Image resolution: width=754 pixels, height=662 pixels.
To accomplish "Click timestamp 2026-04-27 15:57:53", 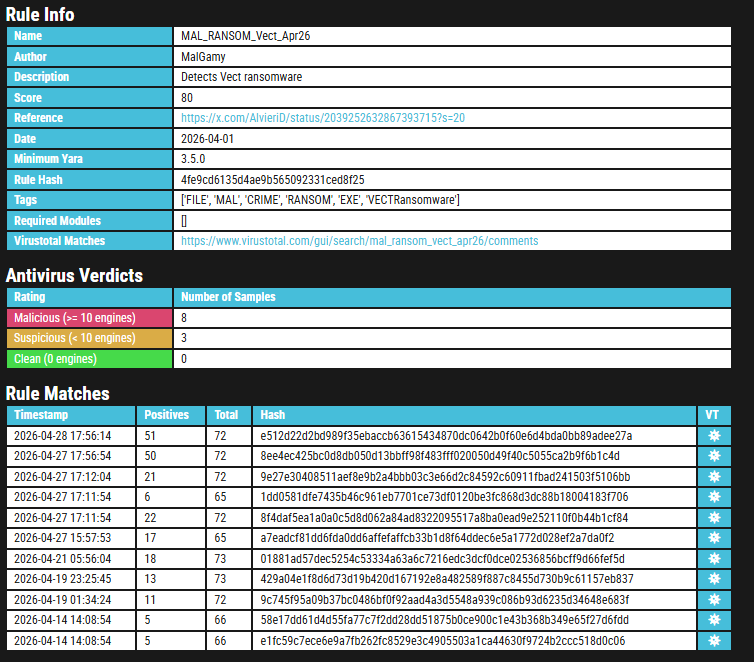I will pyautogui.click(x=63, y=537).
